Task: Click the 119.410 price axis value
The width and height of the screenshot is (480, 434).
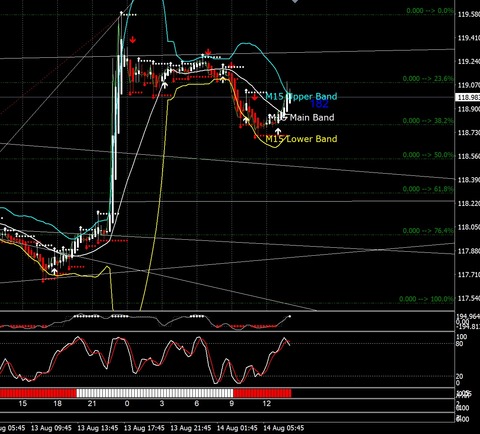Action: coord(469,38)
